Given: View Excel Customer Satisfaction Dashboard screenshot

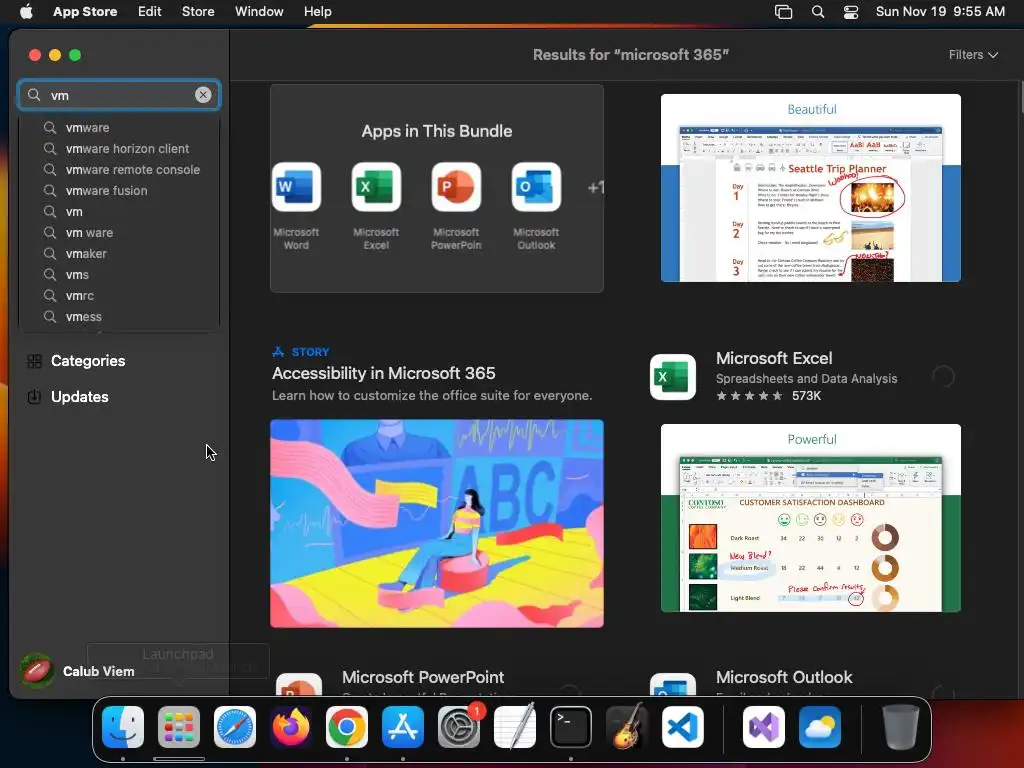Looking at the screenshot, I should [x=810, y=518].
